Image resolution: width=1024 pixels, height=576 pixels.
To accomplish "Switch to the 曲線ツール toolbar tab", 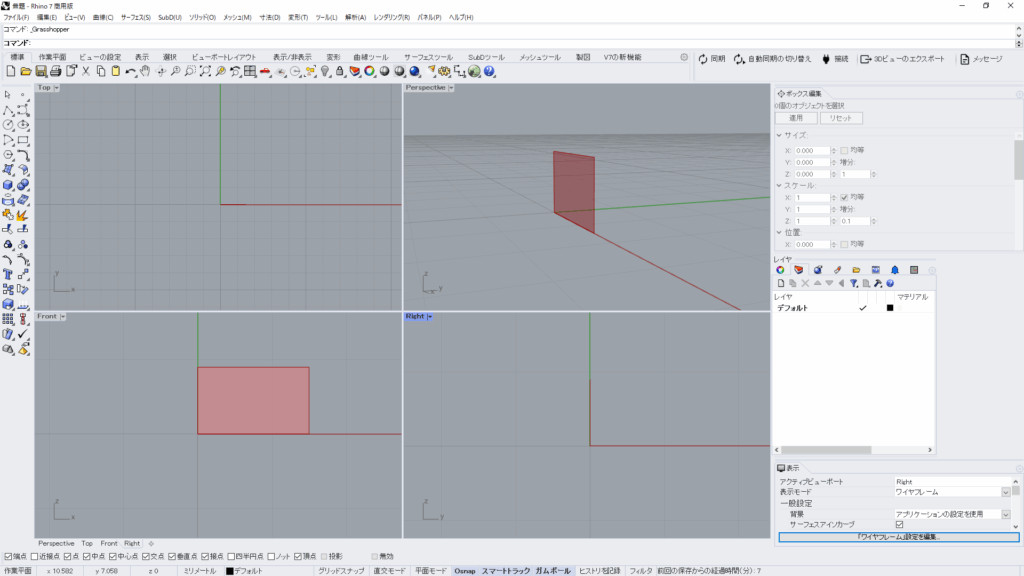I will (x=371, y=57).
